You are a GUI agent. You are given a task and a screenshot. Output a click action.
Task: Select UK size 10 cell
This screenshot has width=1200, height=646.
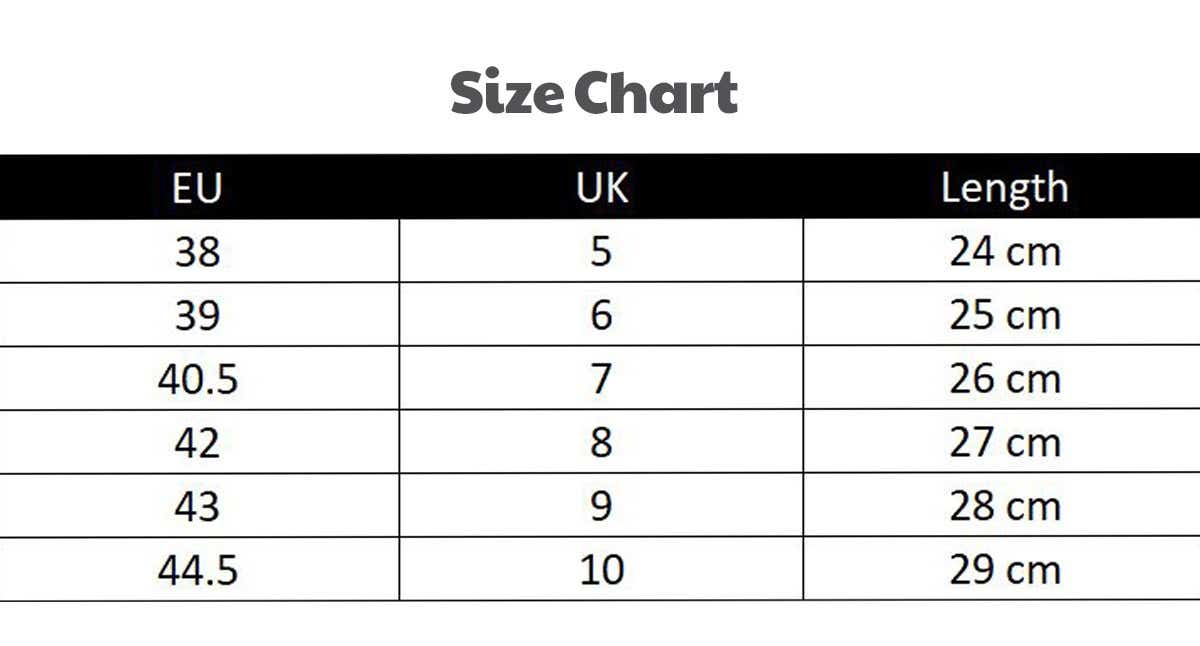pyautogui.click(x=601, y=570)
